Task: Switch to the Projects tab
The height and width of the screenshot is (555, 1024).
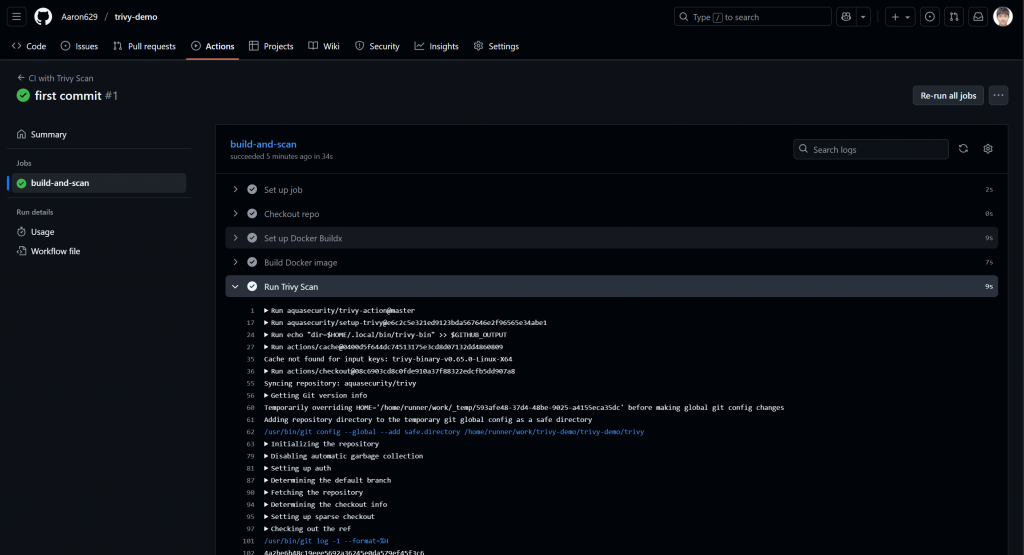Action: (x=271, y=46)
